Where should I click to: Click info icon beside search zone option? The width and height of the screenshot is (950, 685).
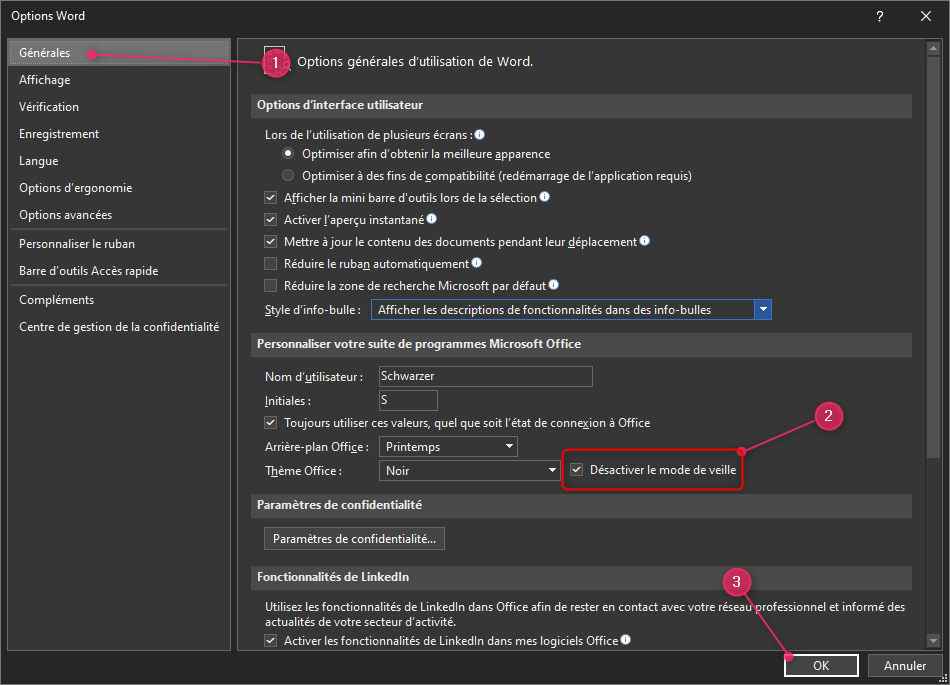point(554,285)
